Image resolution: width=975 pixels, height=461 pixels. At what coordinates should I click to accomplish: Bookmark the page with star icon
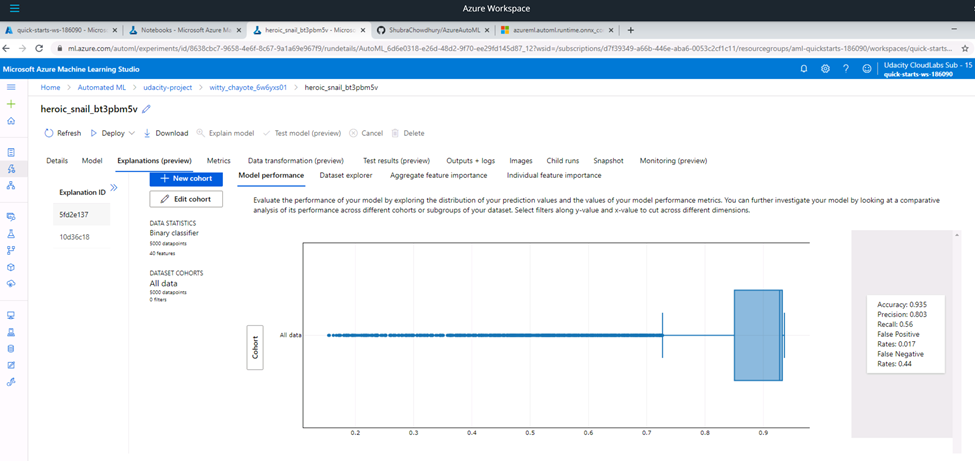tap(966, 48)
